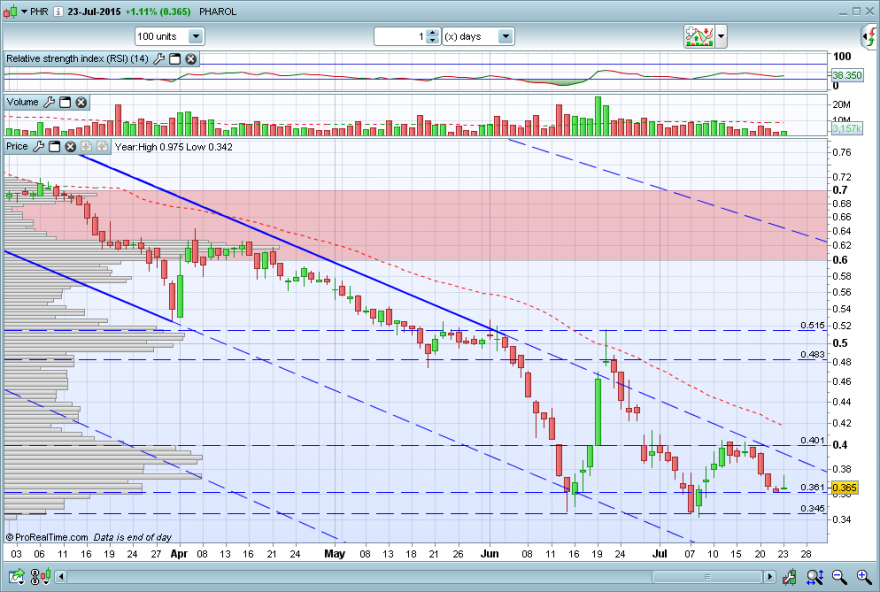
Task: Open Volume indicator settings wrench
Action: point(49,102)
